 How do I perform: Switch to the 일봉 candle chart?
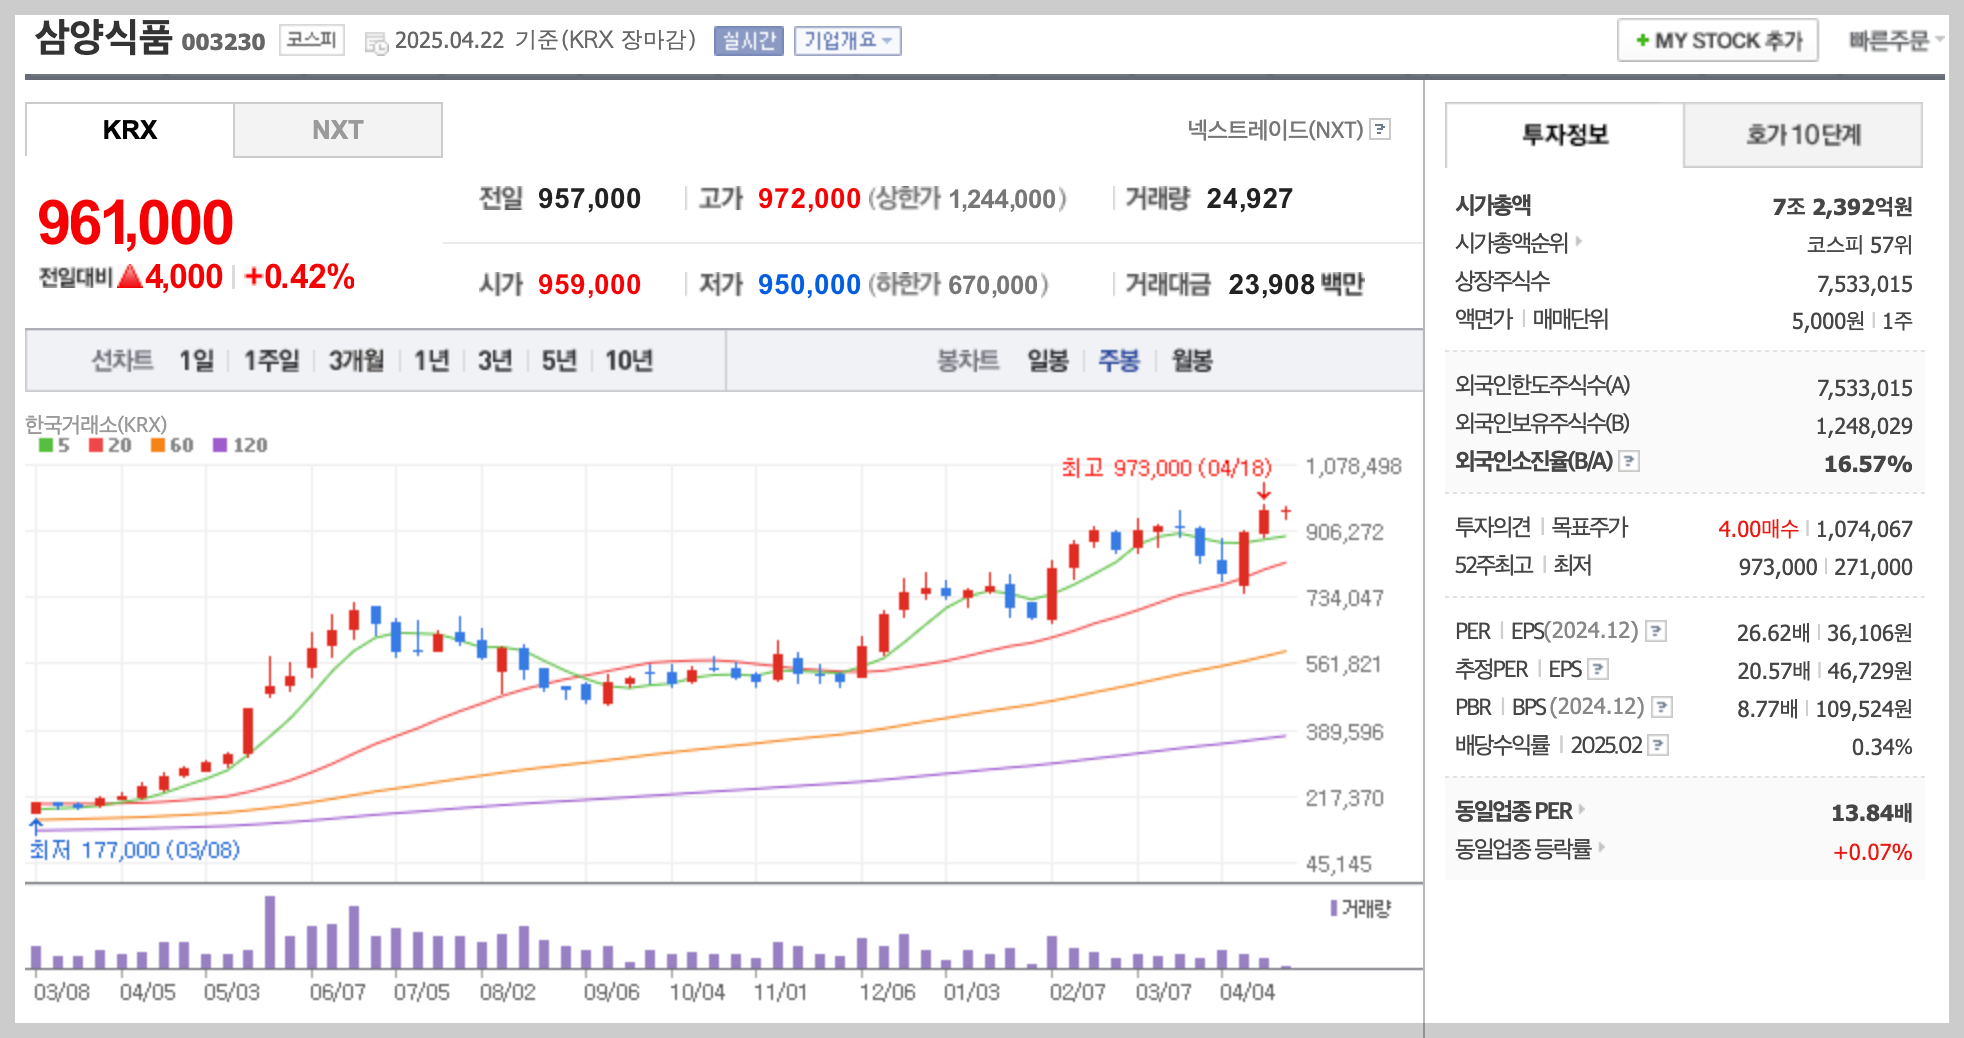(x=1048, y=360)
